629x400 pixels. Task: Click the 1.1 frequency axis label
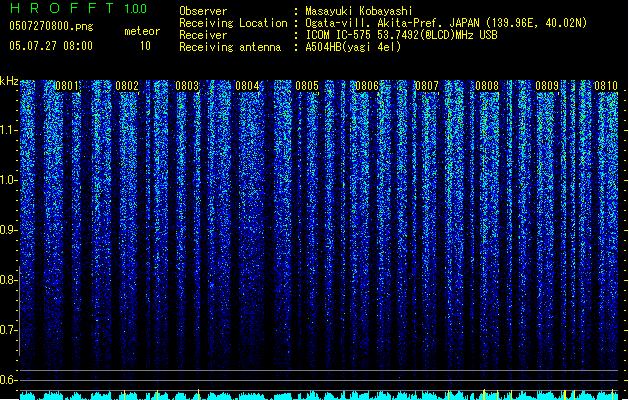pos(9,130)
